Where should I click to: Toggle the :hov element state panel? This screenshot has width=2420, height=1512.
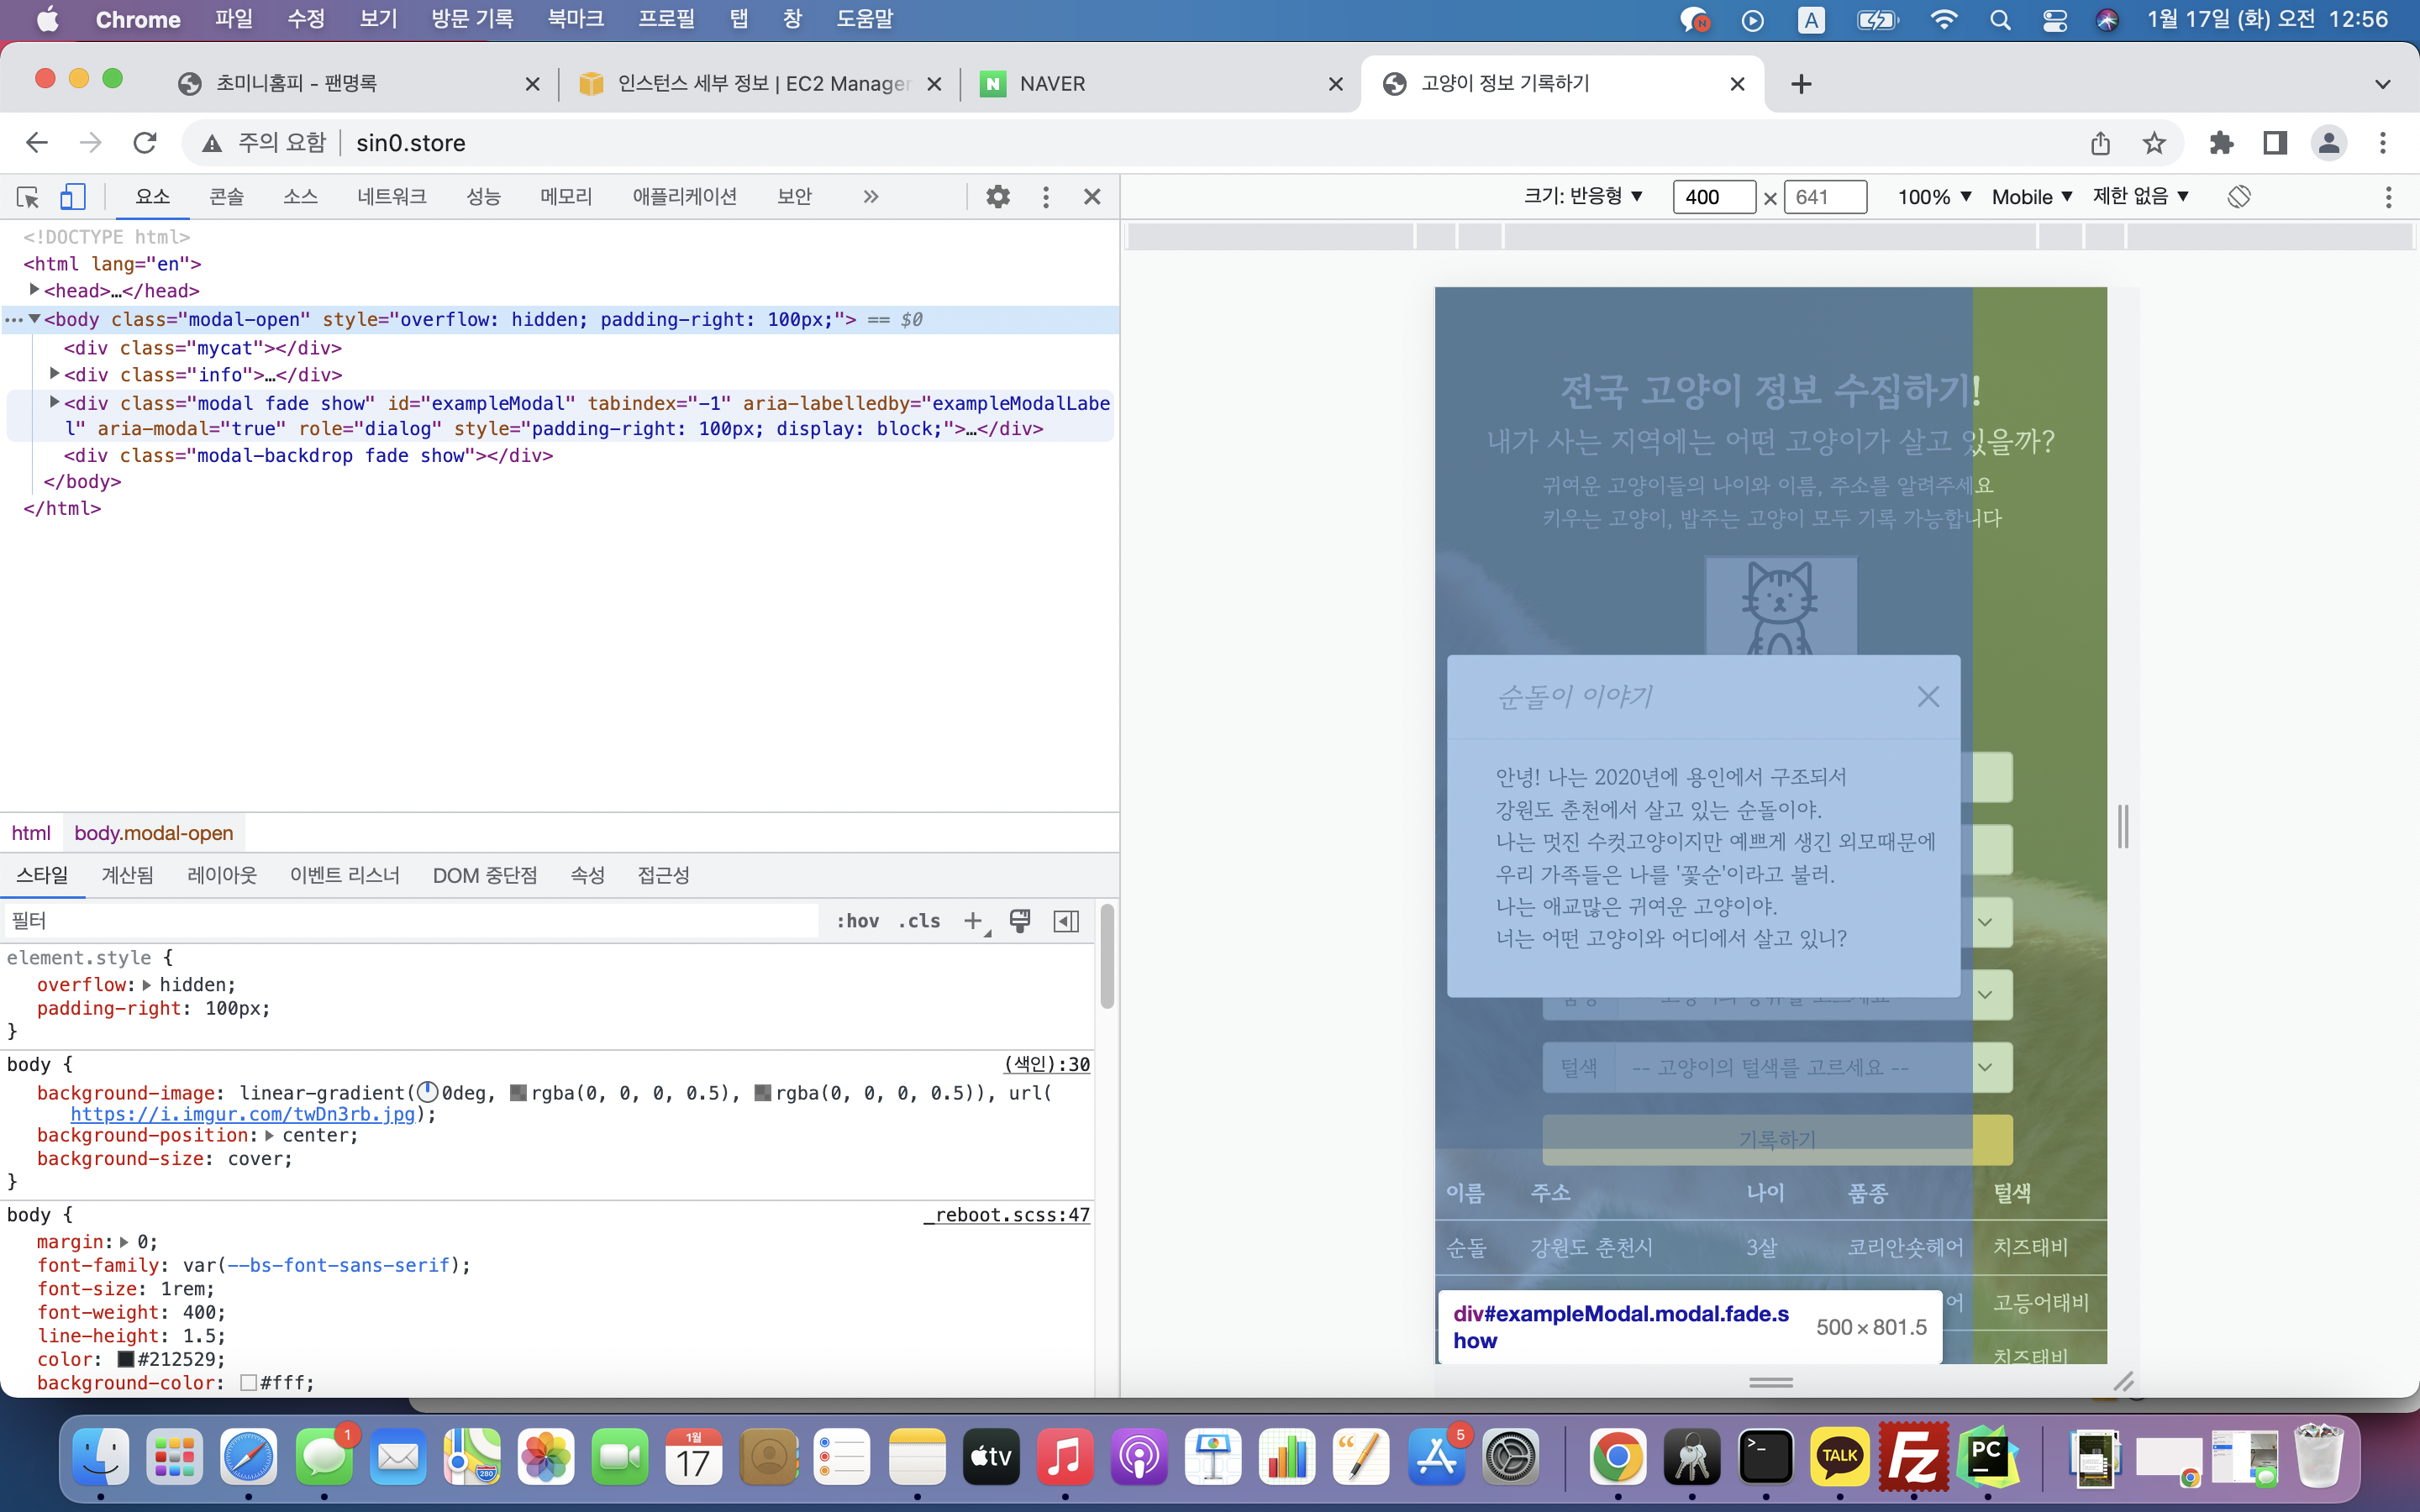(858, 921)
